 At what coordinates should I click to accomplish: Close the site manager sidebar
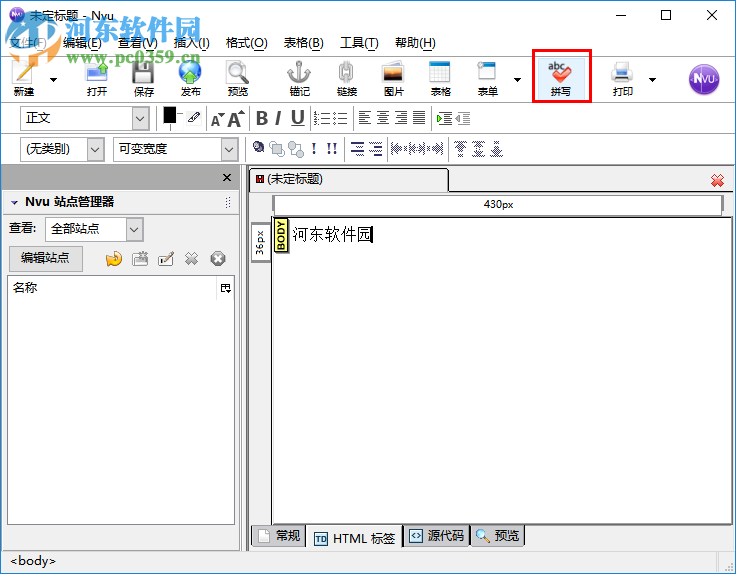coord(227,177)
